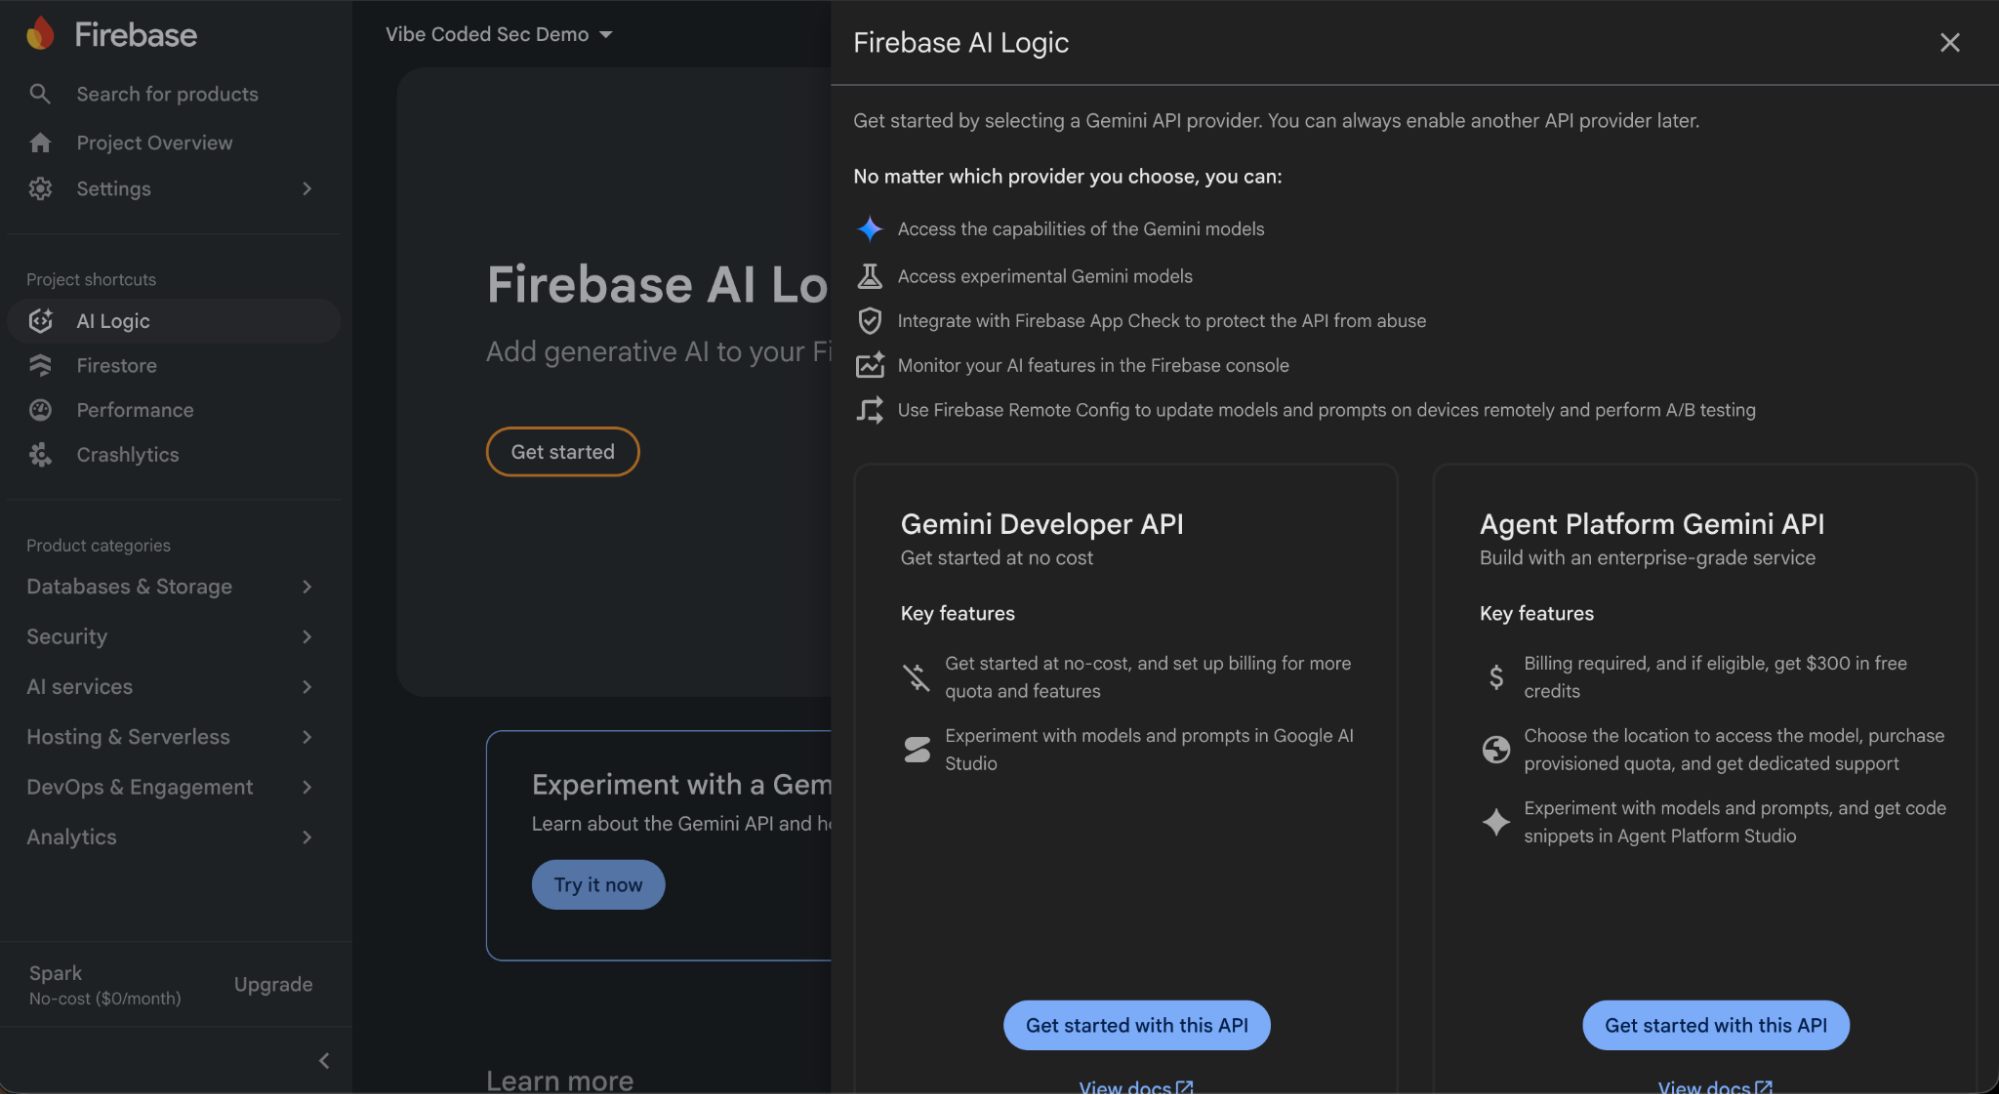The height and width of the screenshot is (1095, 1999).
Task: Get started with Gemini Developer API
Action: tap(1137, 1025)
